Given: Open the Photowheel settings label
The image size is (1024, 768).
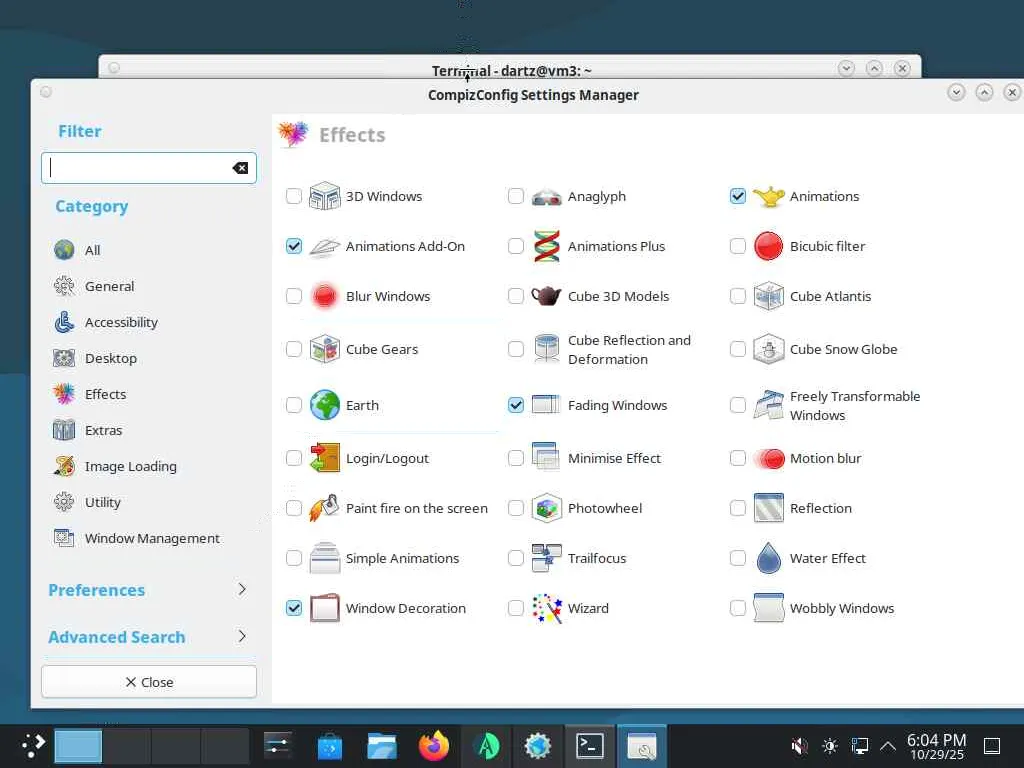Looking at the screenshot, I should coord(605,508).
